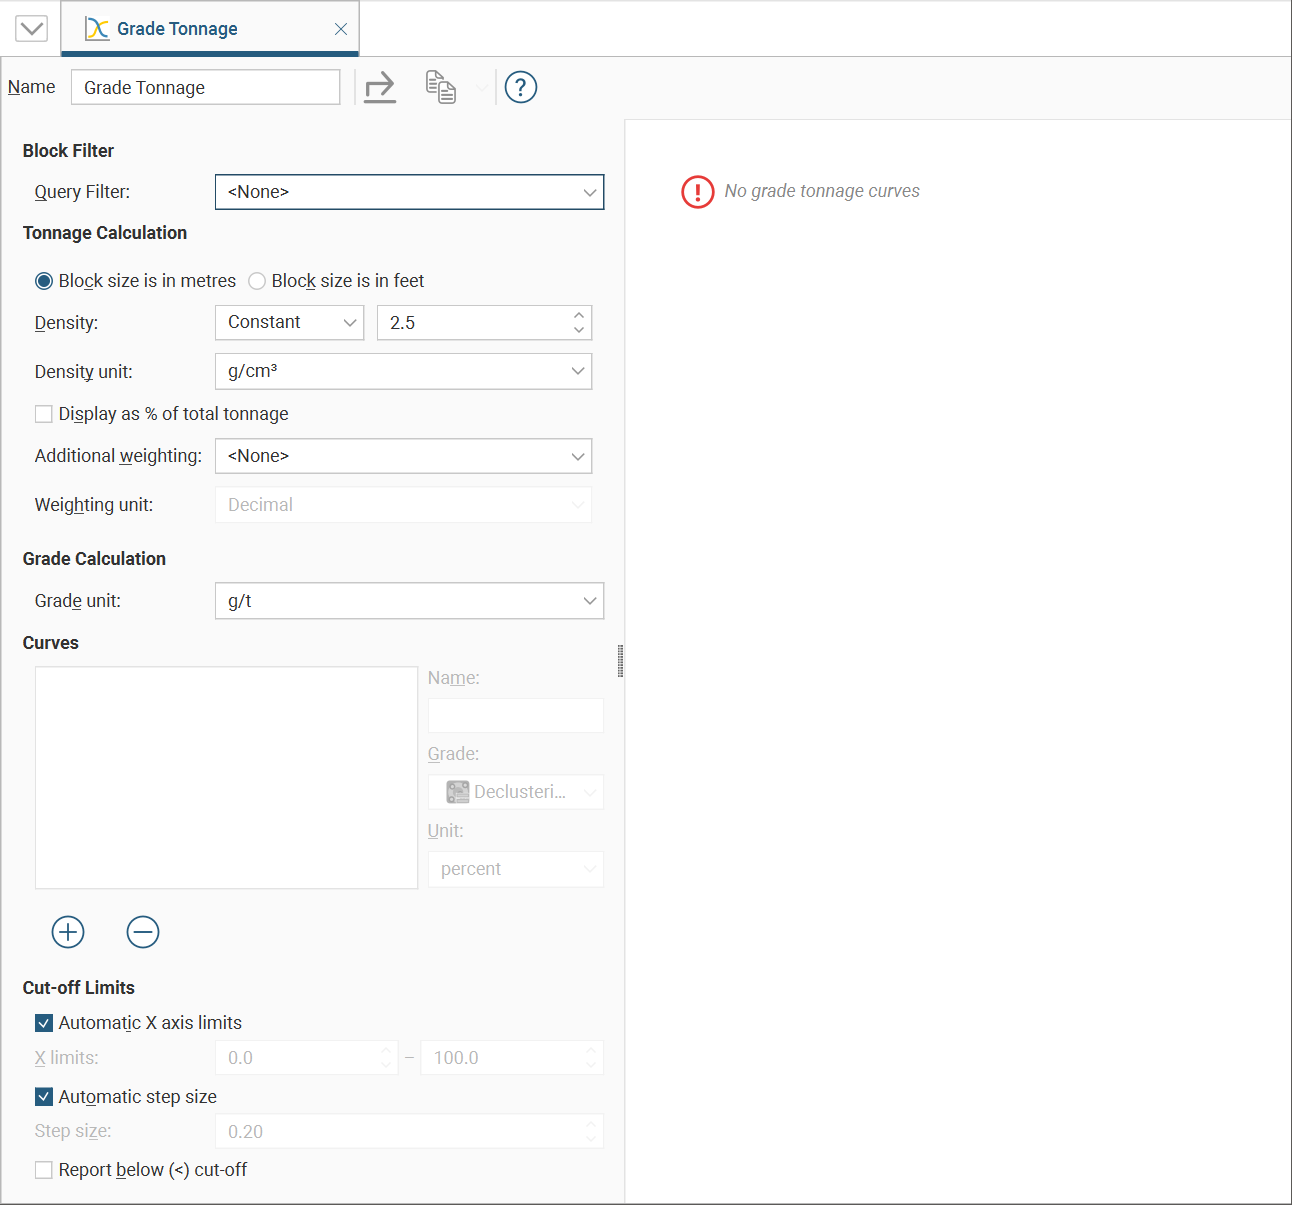1292x1205 pixels.
Task: Open the tab list dropdown arrow
Action: click(x=32, y=29)
